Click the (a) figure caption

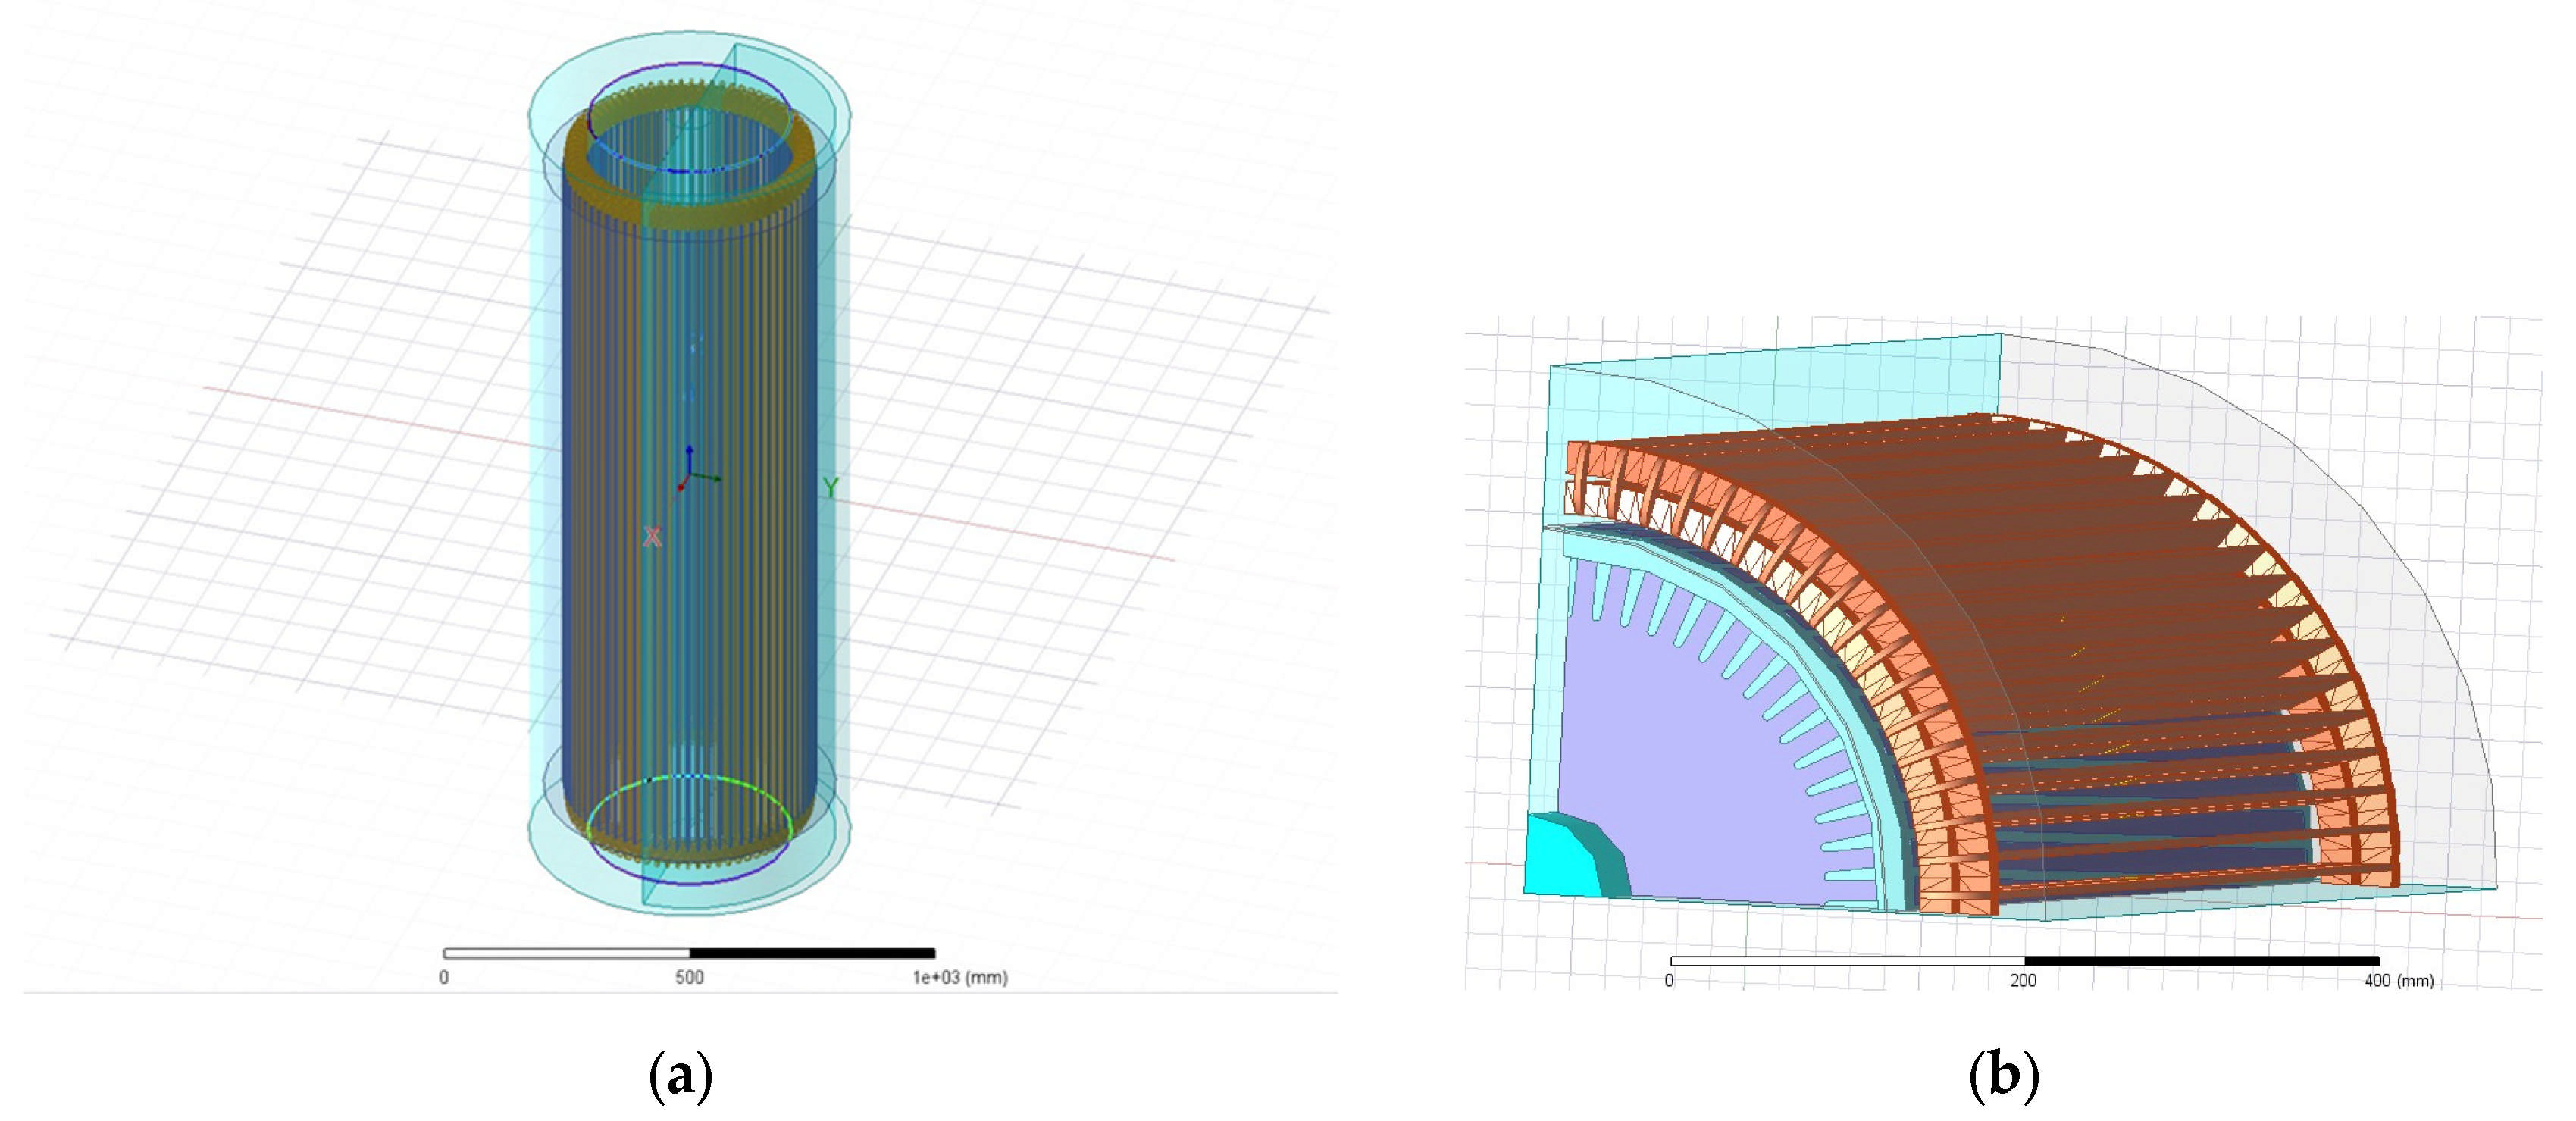[x=681, y=1076]
